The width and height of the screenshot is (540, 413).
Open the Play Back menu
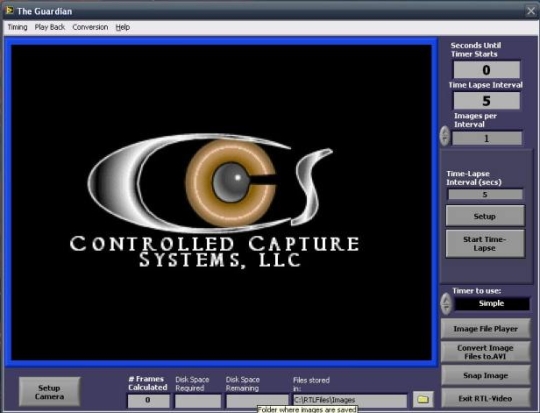coord(50,27)
